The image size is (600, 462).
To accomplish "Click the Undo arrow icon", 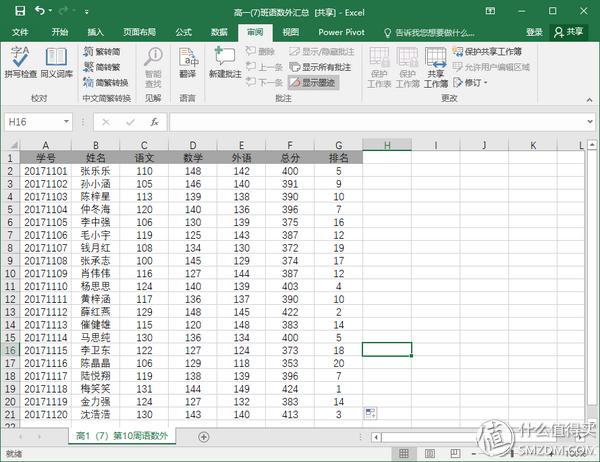I will point(40,11).
